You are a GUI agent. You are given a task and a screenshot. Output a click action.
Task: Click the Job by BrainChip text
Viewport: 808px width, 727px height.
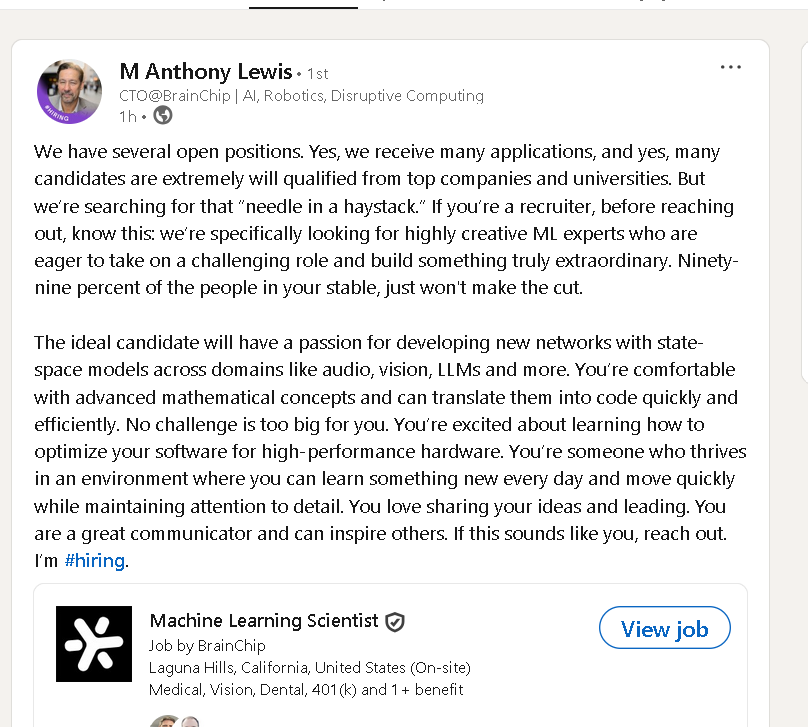pyautogui.click(x=207, y=646)
